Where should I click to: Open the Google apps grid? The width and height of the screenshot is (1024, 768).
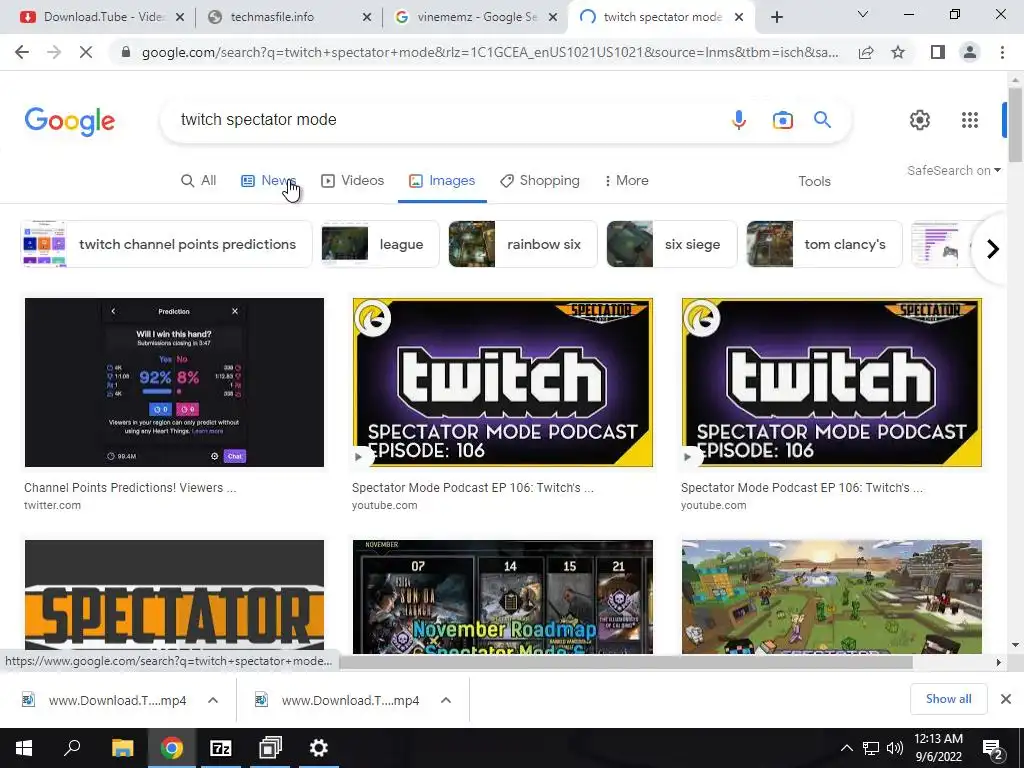970,120
